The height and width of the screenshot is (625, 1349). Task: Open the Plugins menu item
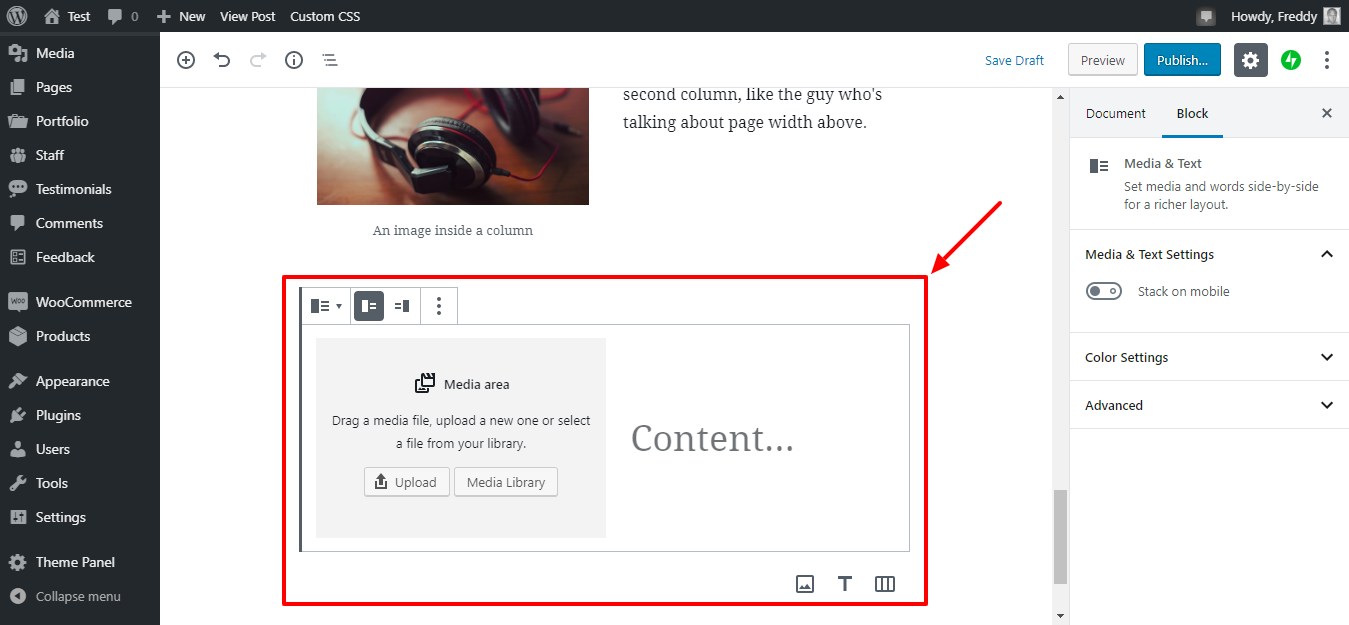click(x=80, y=415)
